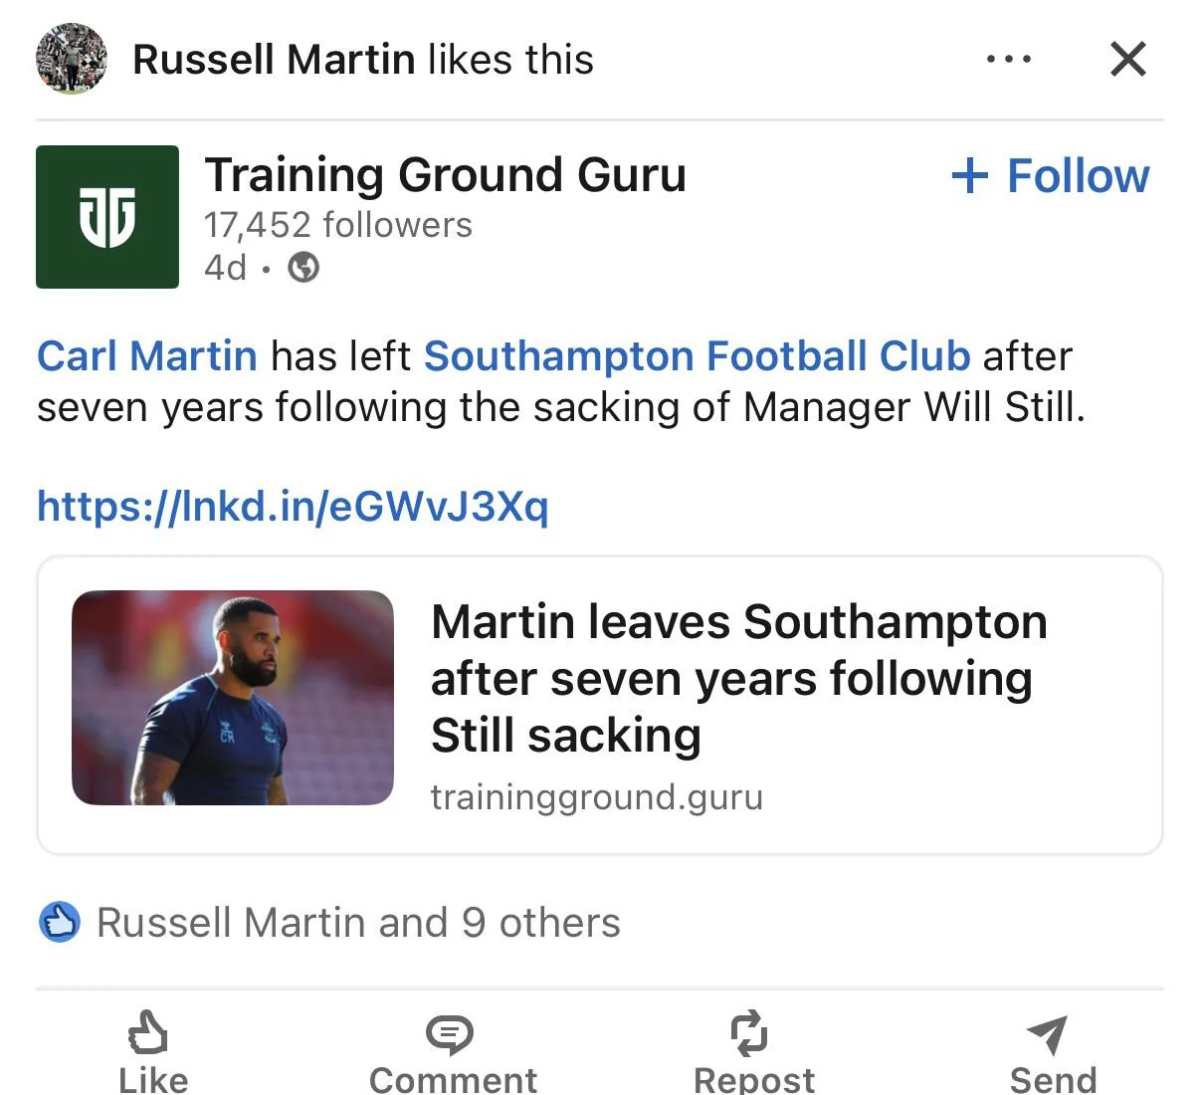Click Russell Martin's profile picture

[71, 59]
